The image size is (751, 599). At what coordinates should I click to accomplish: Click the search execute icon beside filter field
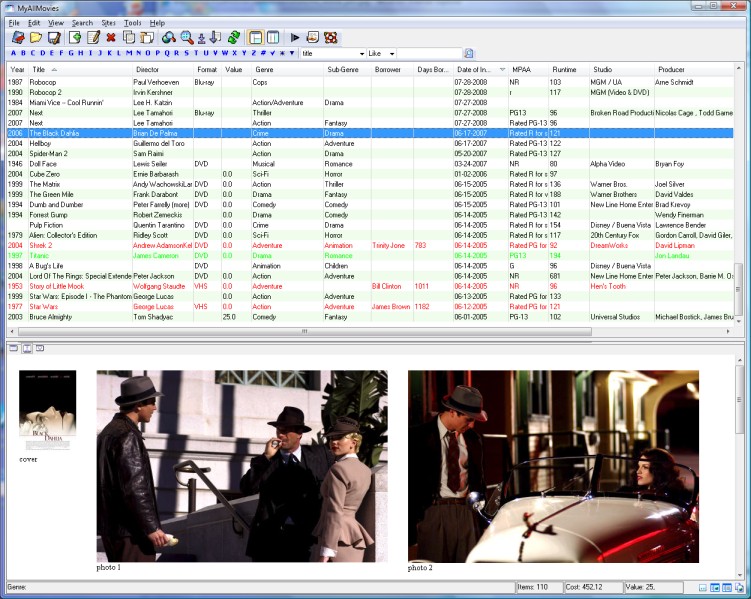(x=469, y=53)
